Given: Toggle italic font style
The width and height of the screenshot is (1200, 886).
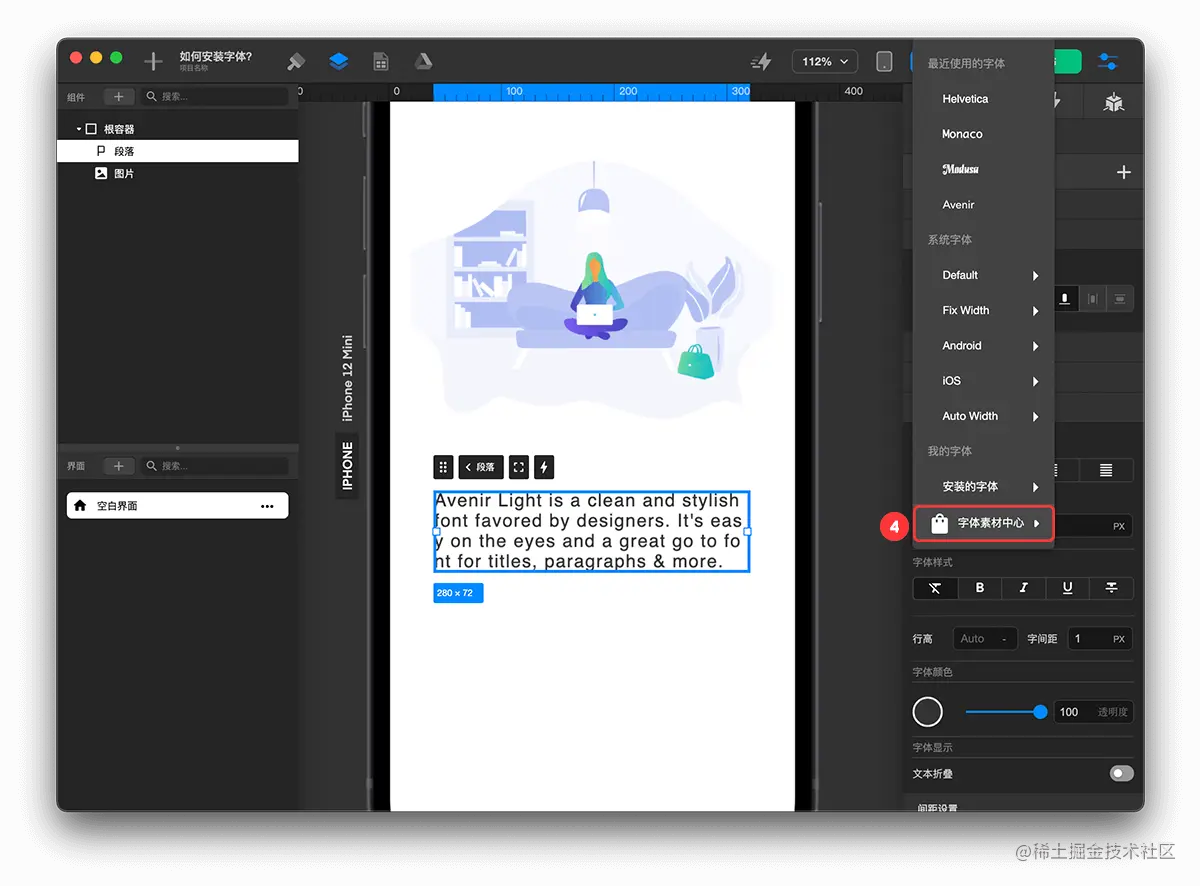Looking at the screenshot, I should pyautogui.click(x=1023, y=588).
